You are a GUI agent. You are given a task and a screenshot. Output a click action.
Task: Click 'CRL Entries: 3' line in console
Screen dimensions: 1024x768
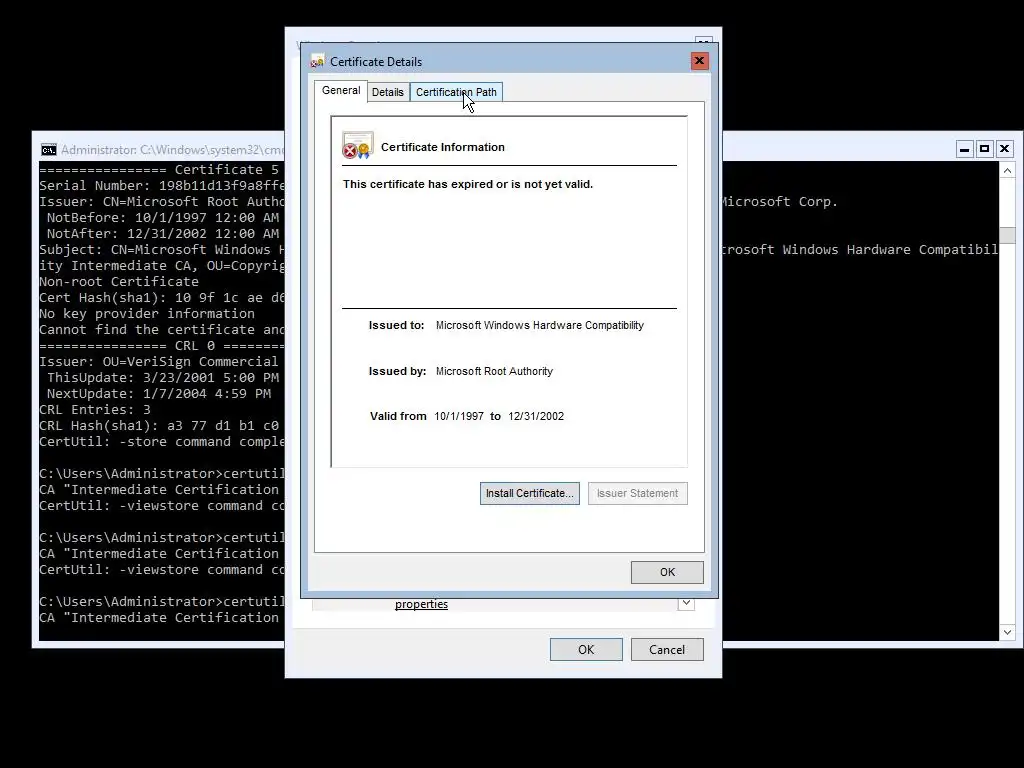95,409
